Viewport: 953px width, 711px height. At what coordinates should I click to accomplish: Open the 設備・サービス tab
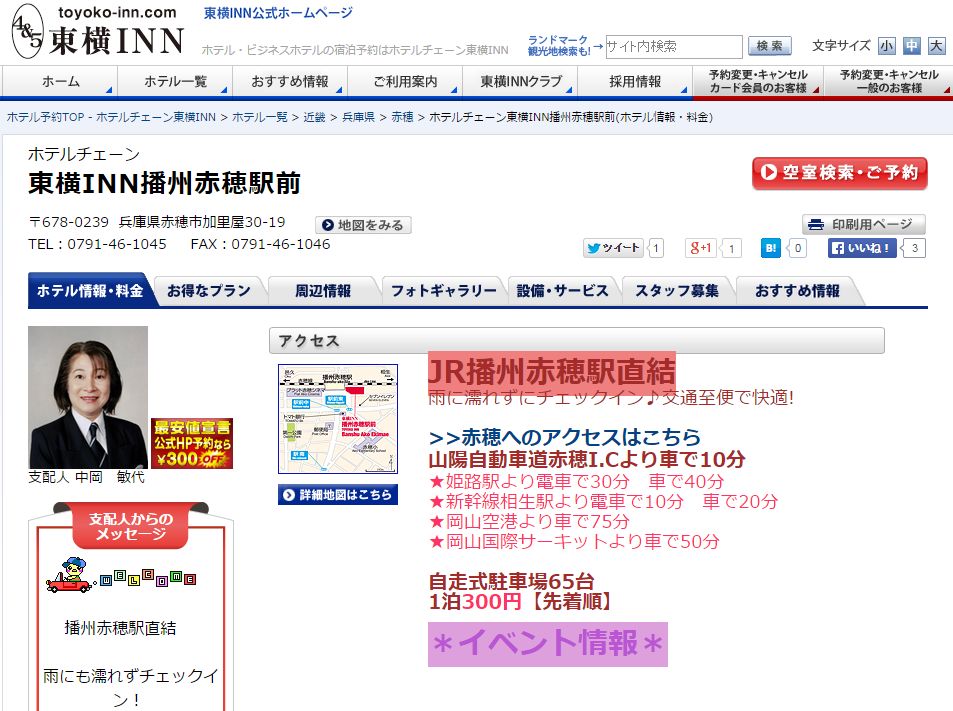(x=562, y=291)
